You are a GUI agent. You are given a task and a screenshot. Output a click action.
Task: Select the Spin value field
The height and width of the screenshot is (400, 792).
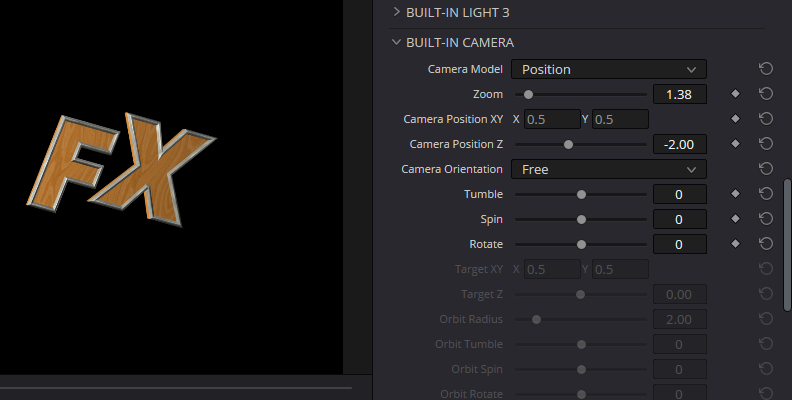[x=679, y=219]
